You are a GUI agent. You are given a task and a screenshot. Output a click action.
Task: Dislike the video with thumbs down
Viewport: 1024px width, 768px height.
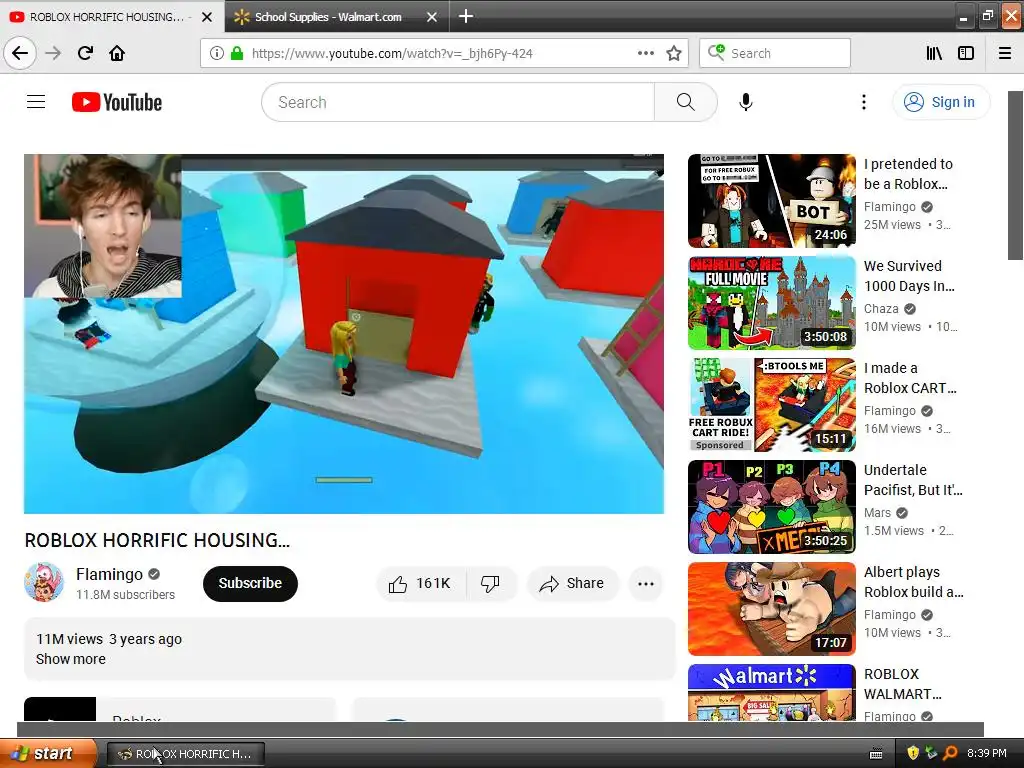[x=490, y=583]
